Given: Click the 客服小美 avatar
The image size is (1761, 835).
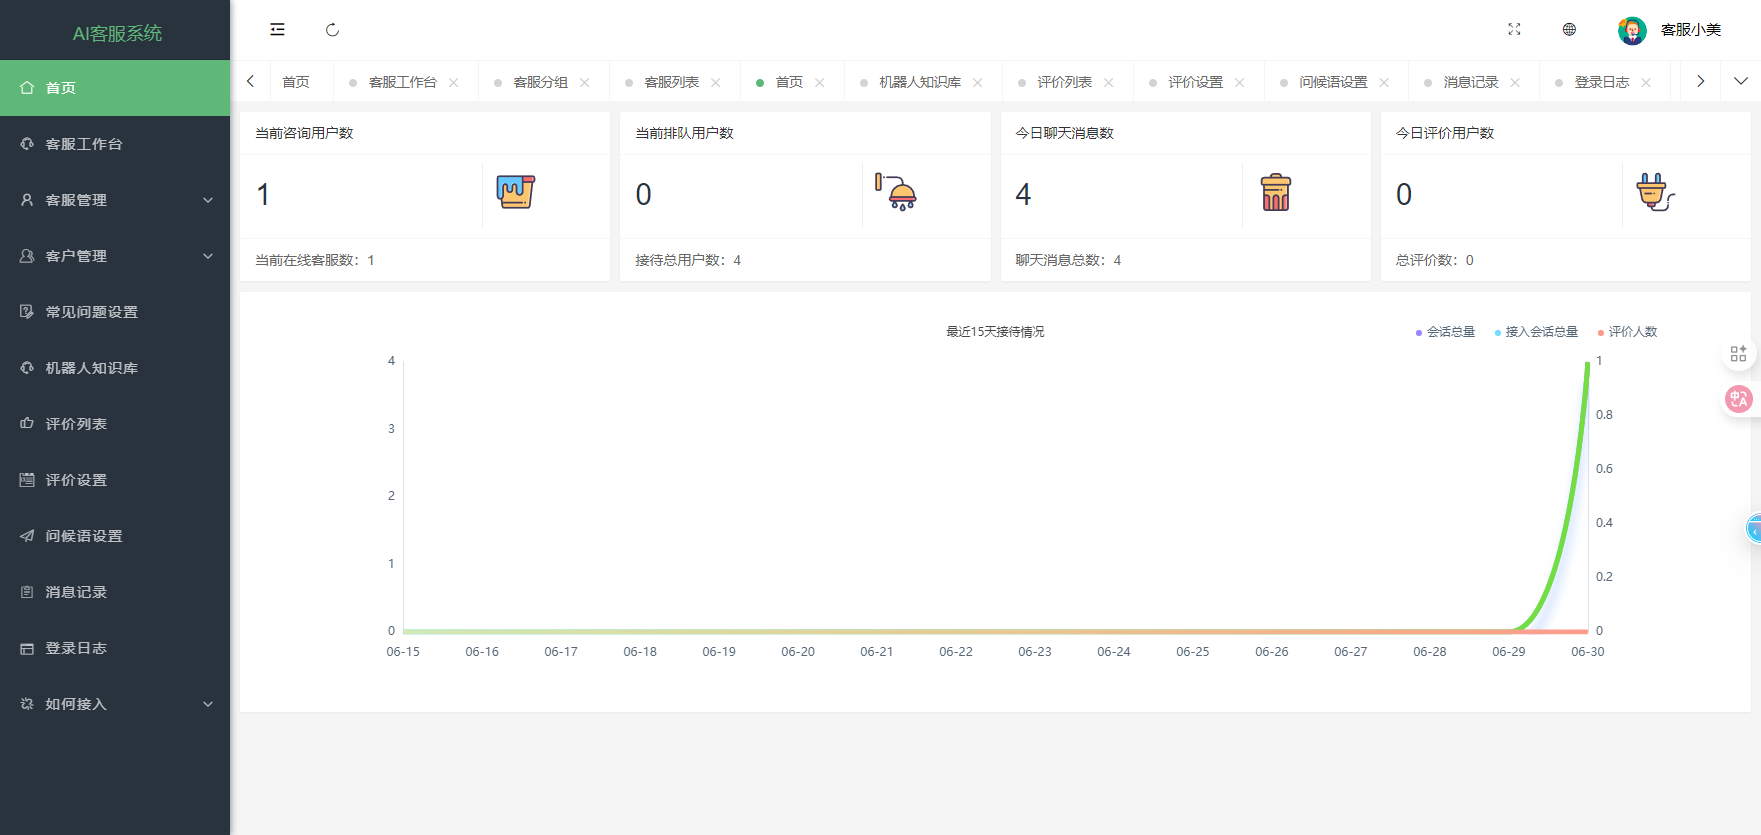Looking at the screenshot, I should point(1632,31).
